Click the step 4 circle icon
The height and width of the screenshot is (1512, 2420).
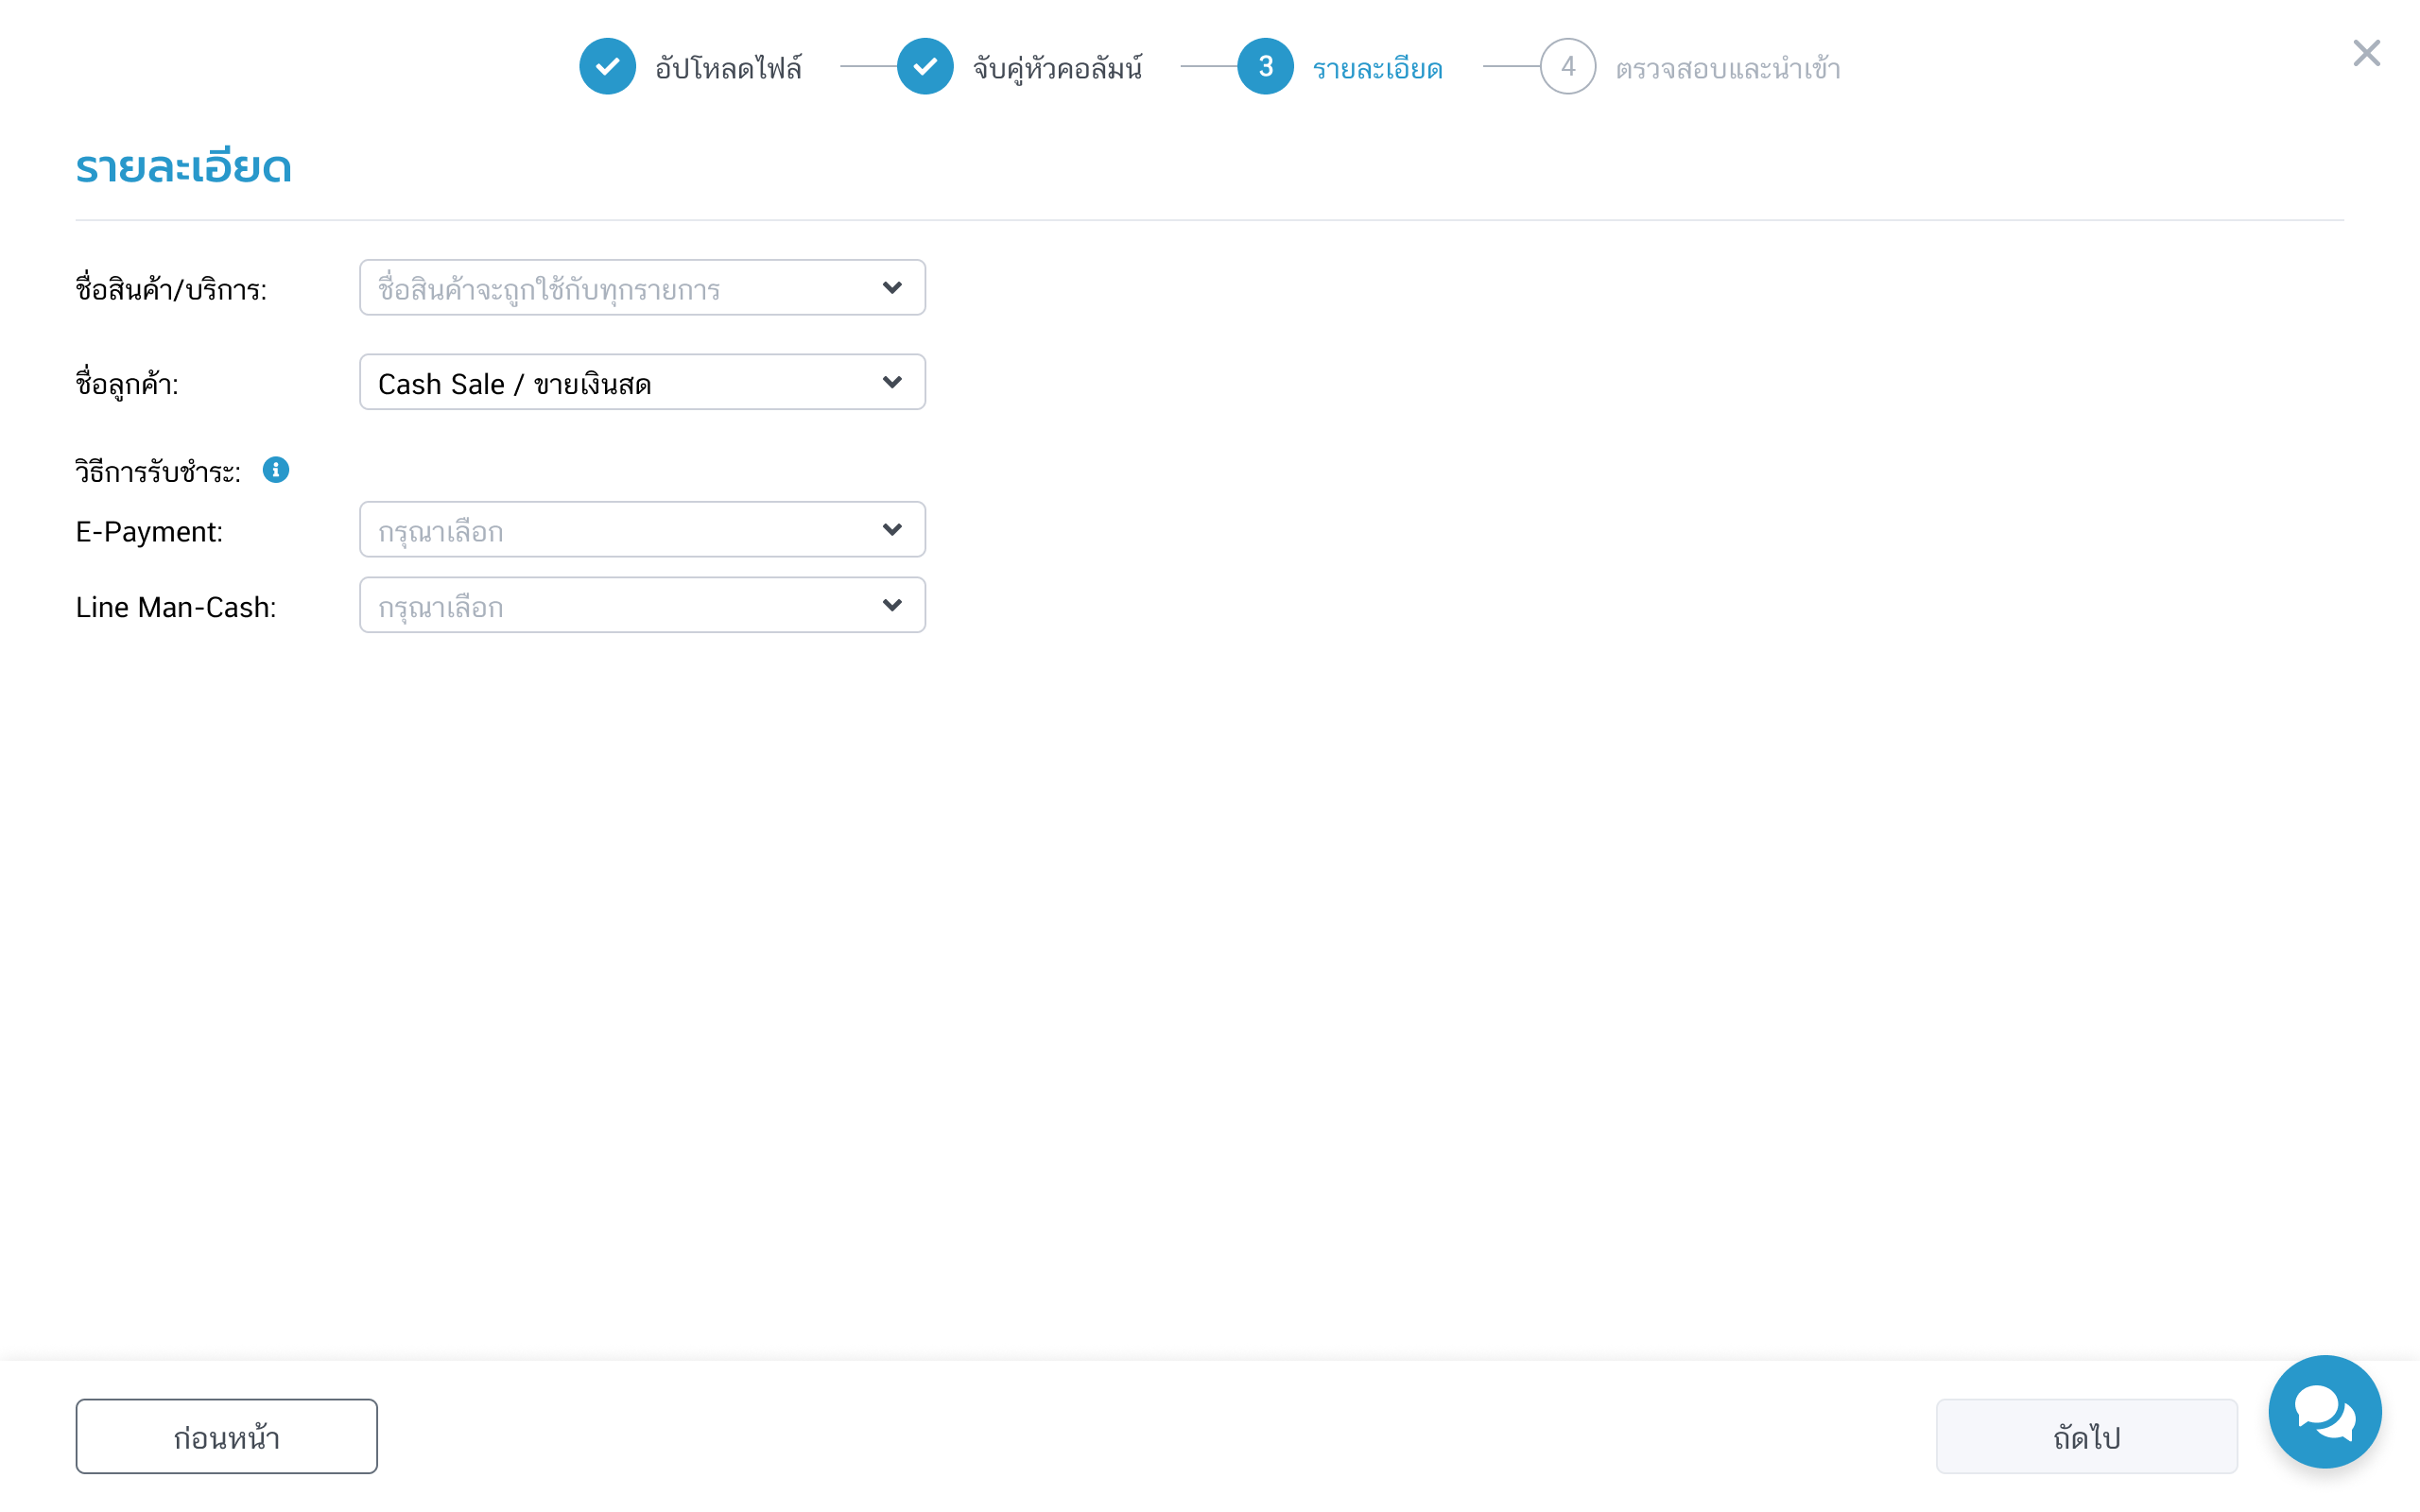(x=1567, y=67)
